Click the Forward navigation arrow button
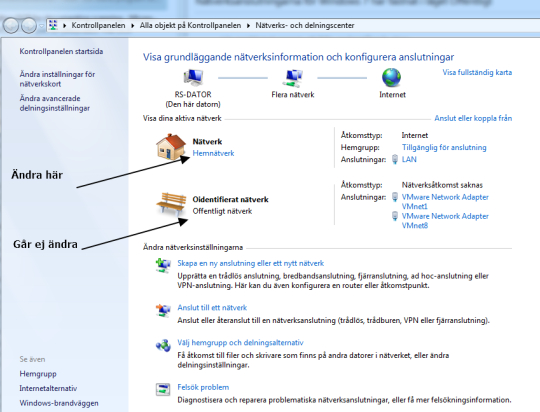 29,25
